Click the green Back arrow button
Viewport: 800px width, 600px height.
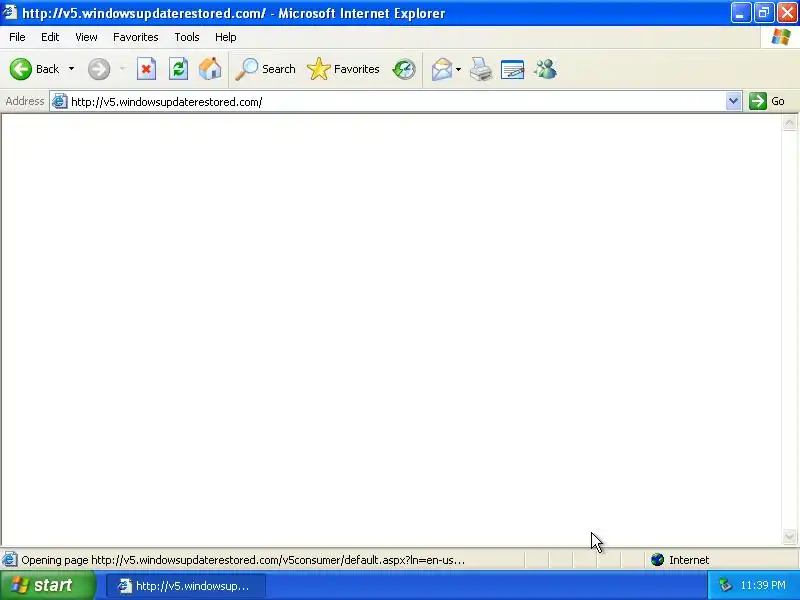pyautogui.click(x=21, y=69)
